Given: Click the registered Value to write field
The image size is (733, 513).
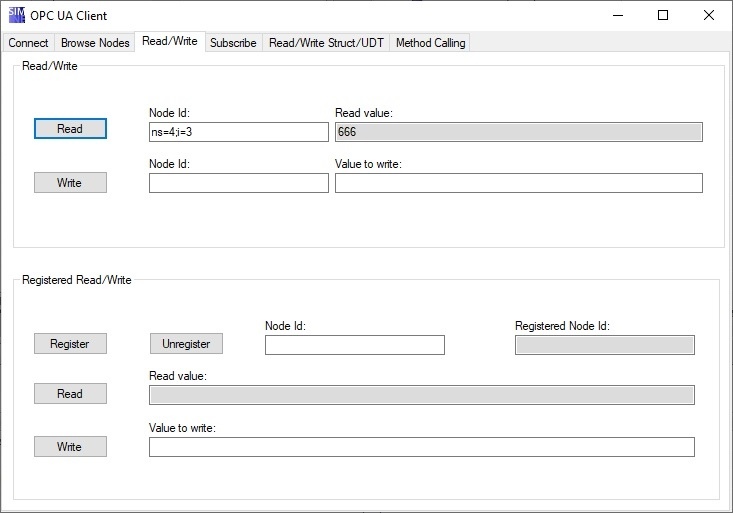Looking at the screenshot, I should tap(422, 447).
